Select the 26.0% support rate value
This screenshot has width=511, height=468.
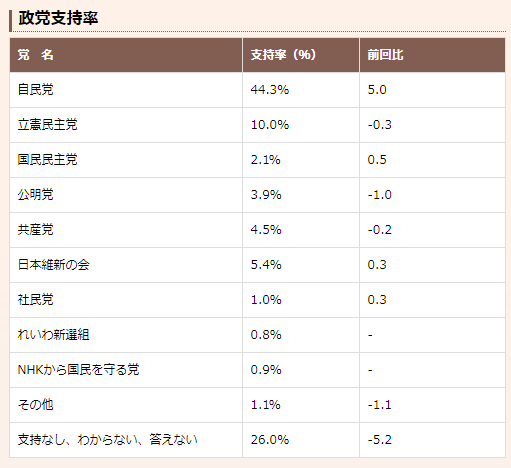(270, 440)
